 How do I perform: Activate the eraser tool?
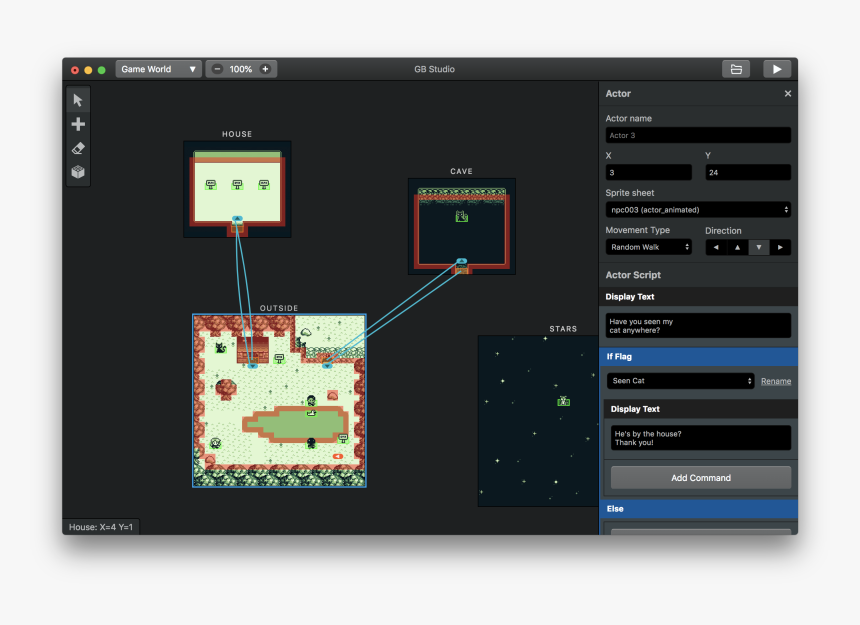tap(78, 148)
